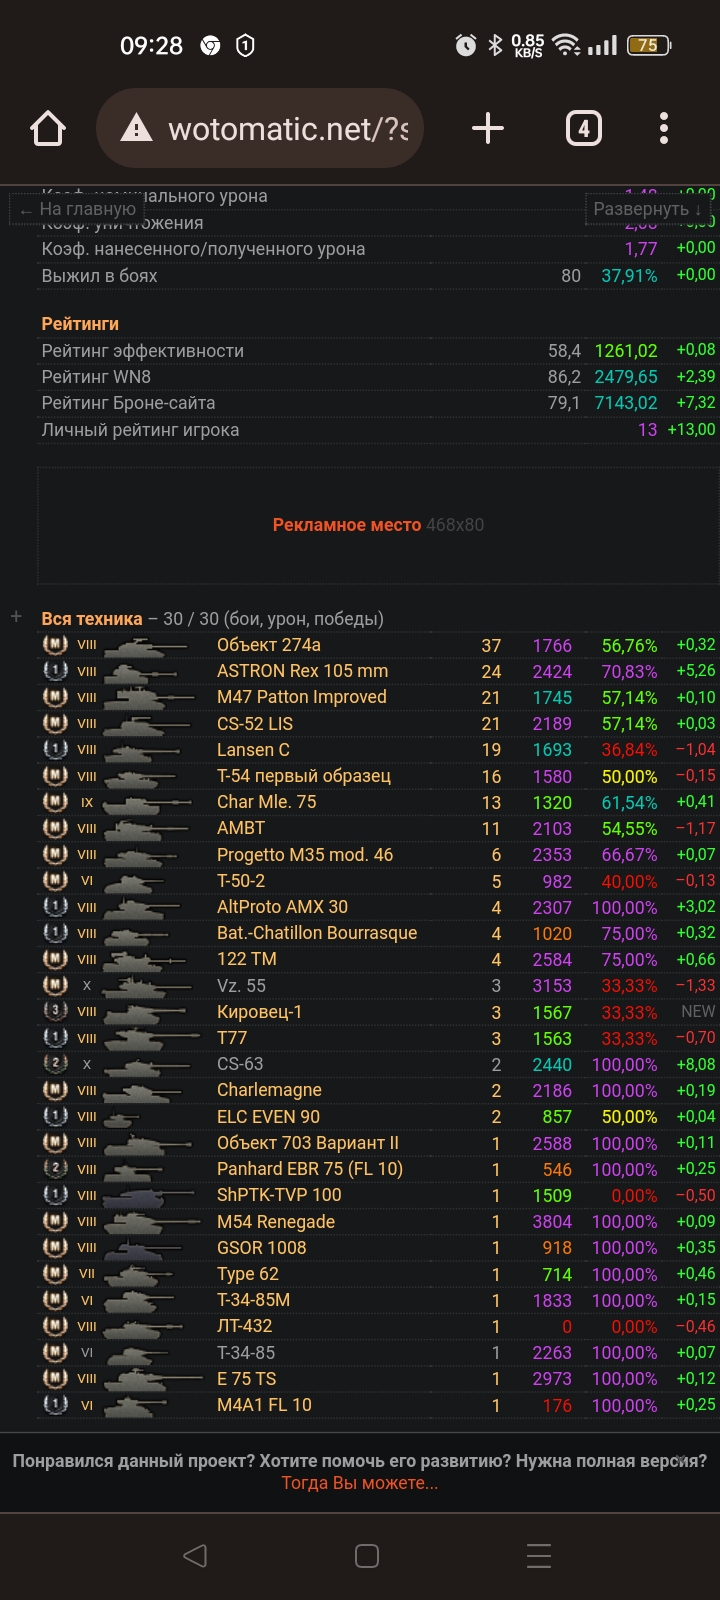Open the browser three-dot menu
The height and width of the screenshot is (1600, 720).
point(664,129)
